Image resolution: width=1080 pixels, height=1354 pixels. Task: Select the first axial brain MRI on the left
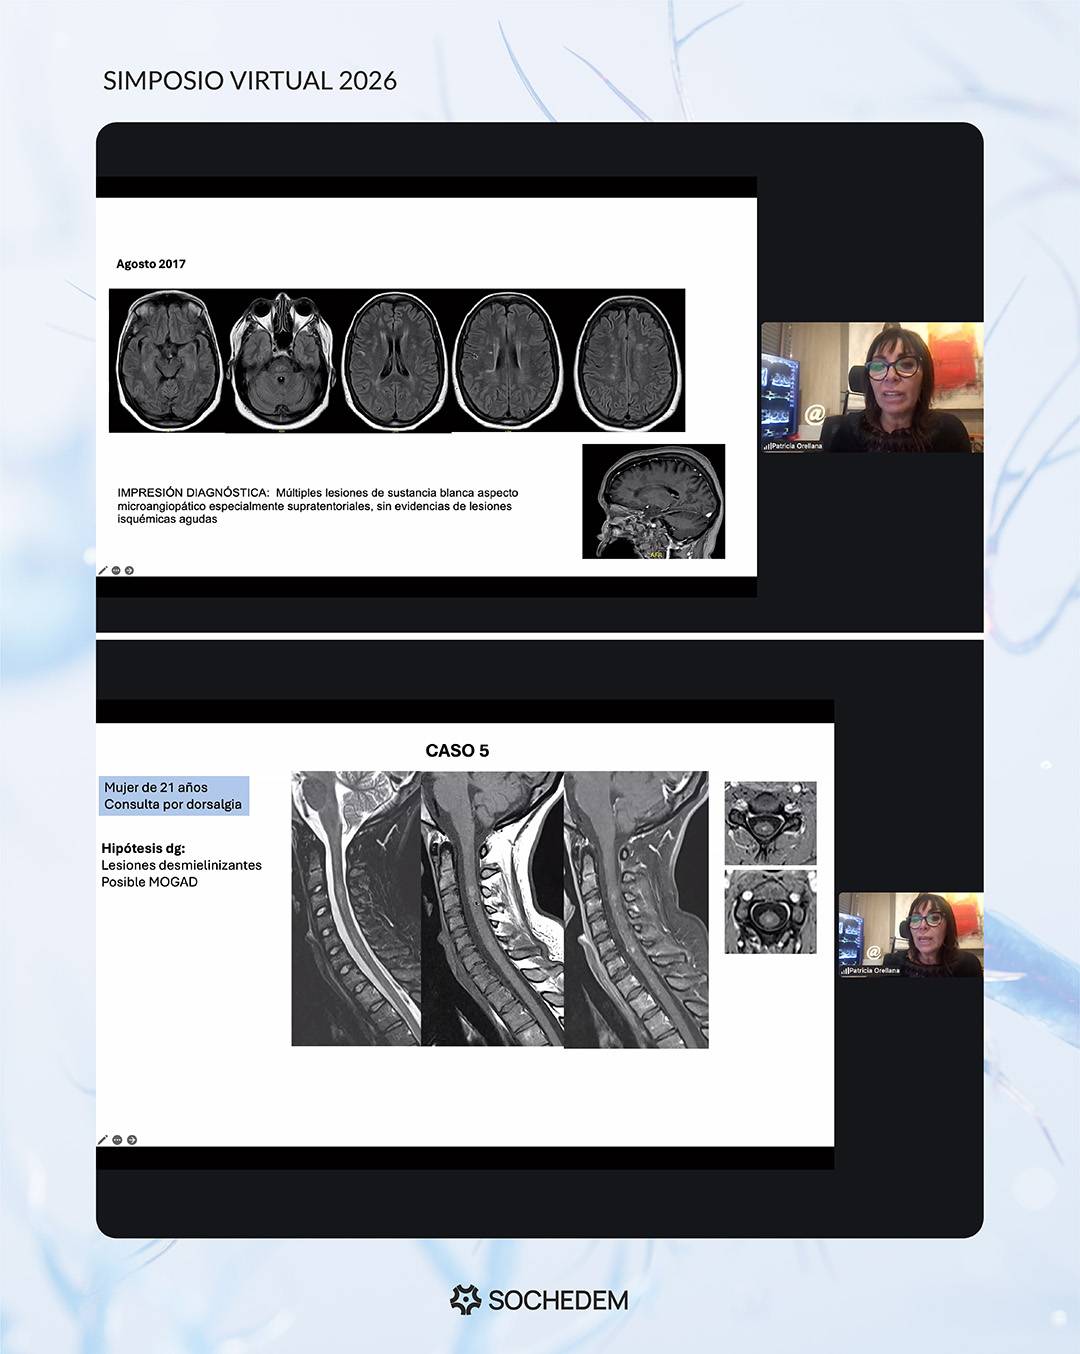tap(168, 361)
